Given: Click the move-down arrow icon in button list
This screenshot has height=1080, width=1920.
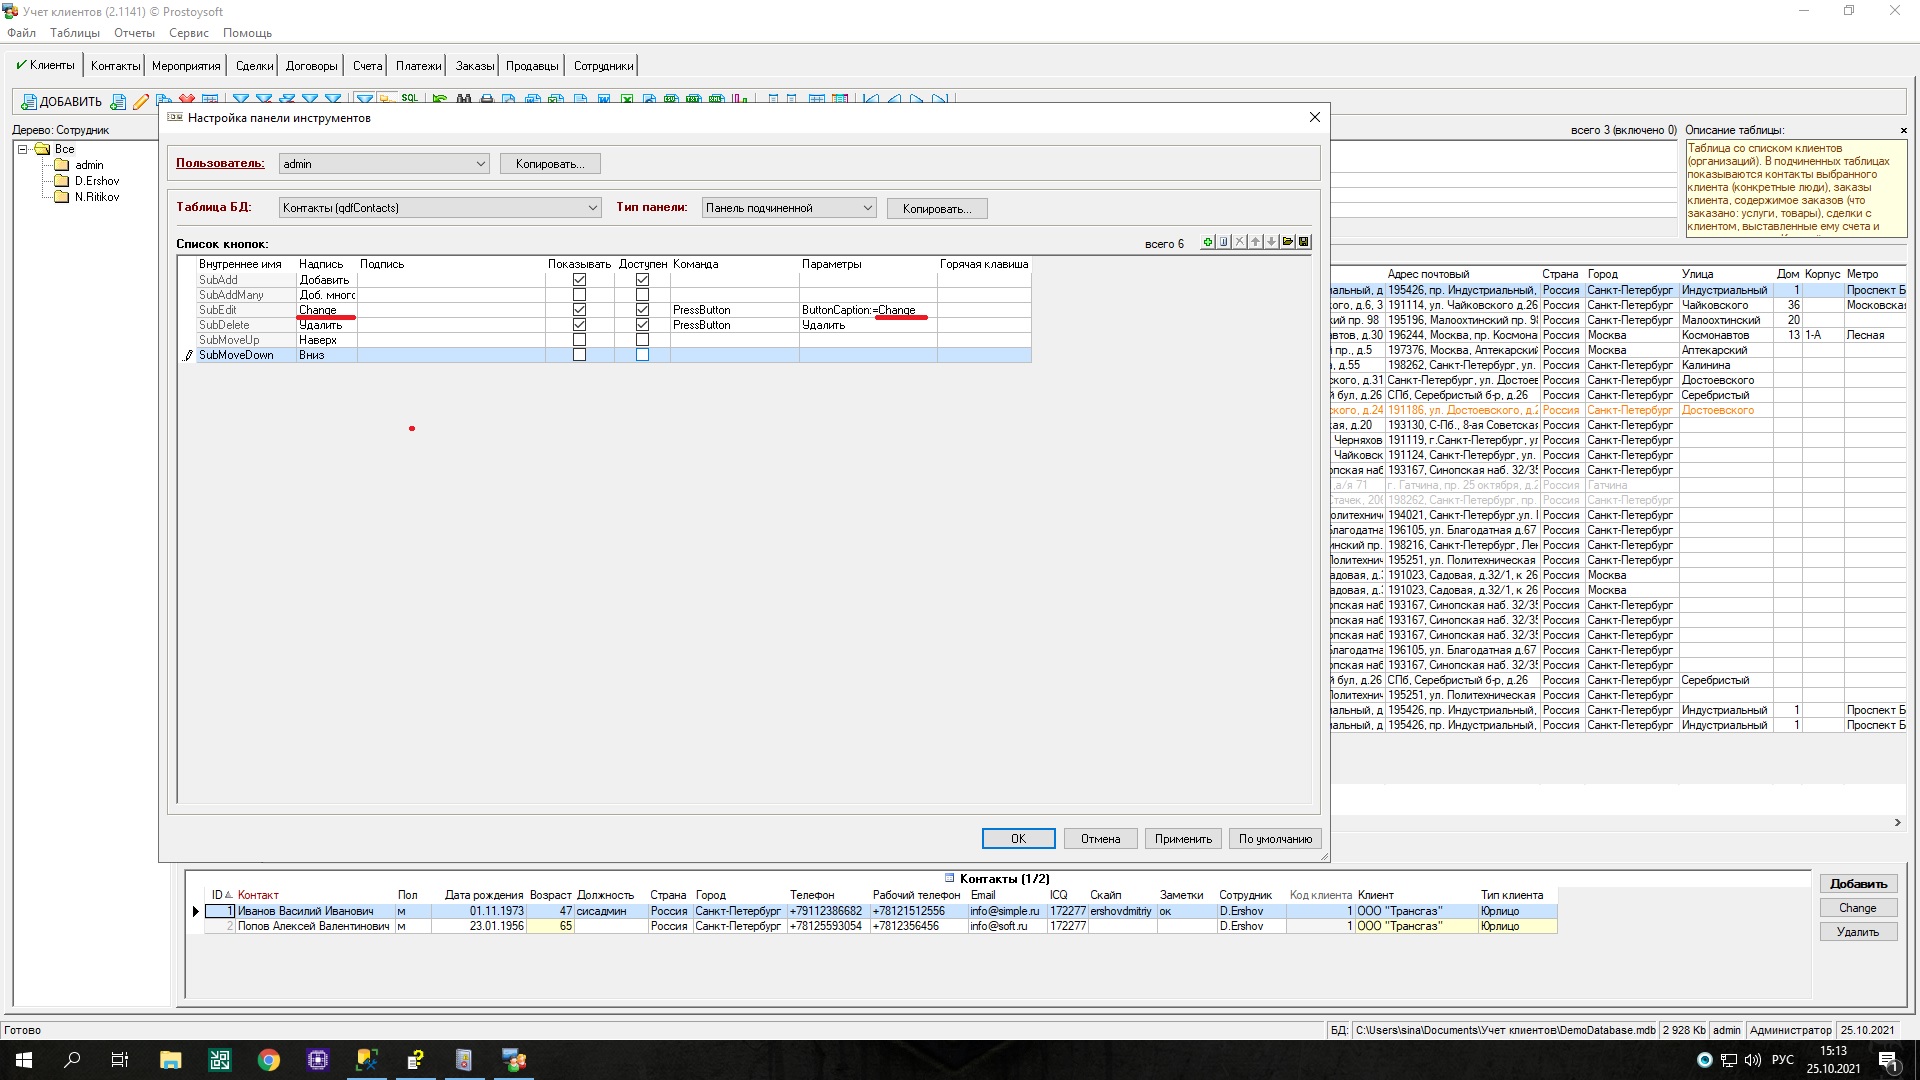Looking at the screenshot, I should [x=1272, y=242].
